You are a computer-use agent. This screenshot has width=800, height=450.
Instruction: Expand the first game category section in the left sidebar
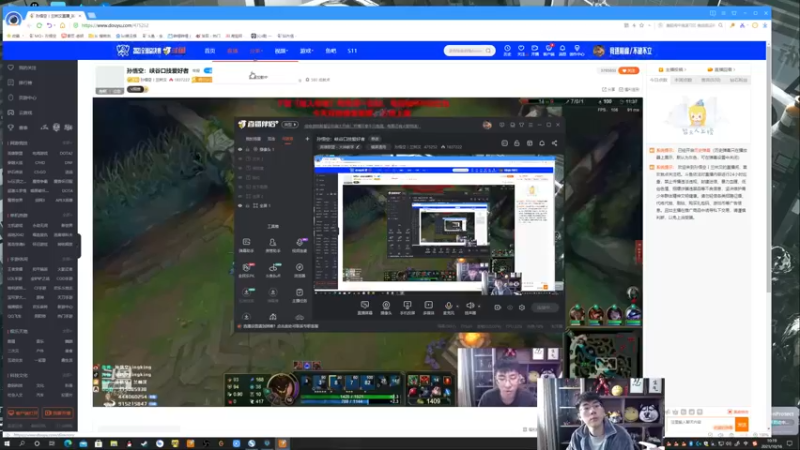(x=67, y=143)
